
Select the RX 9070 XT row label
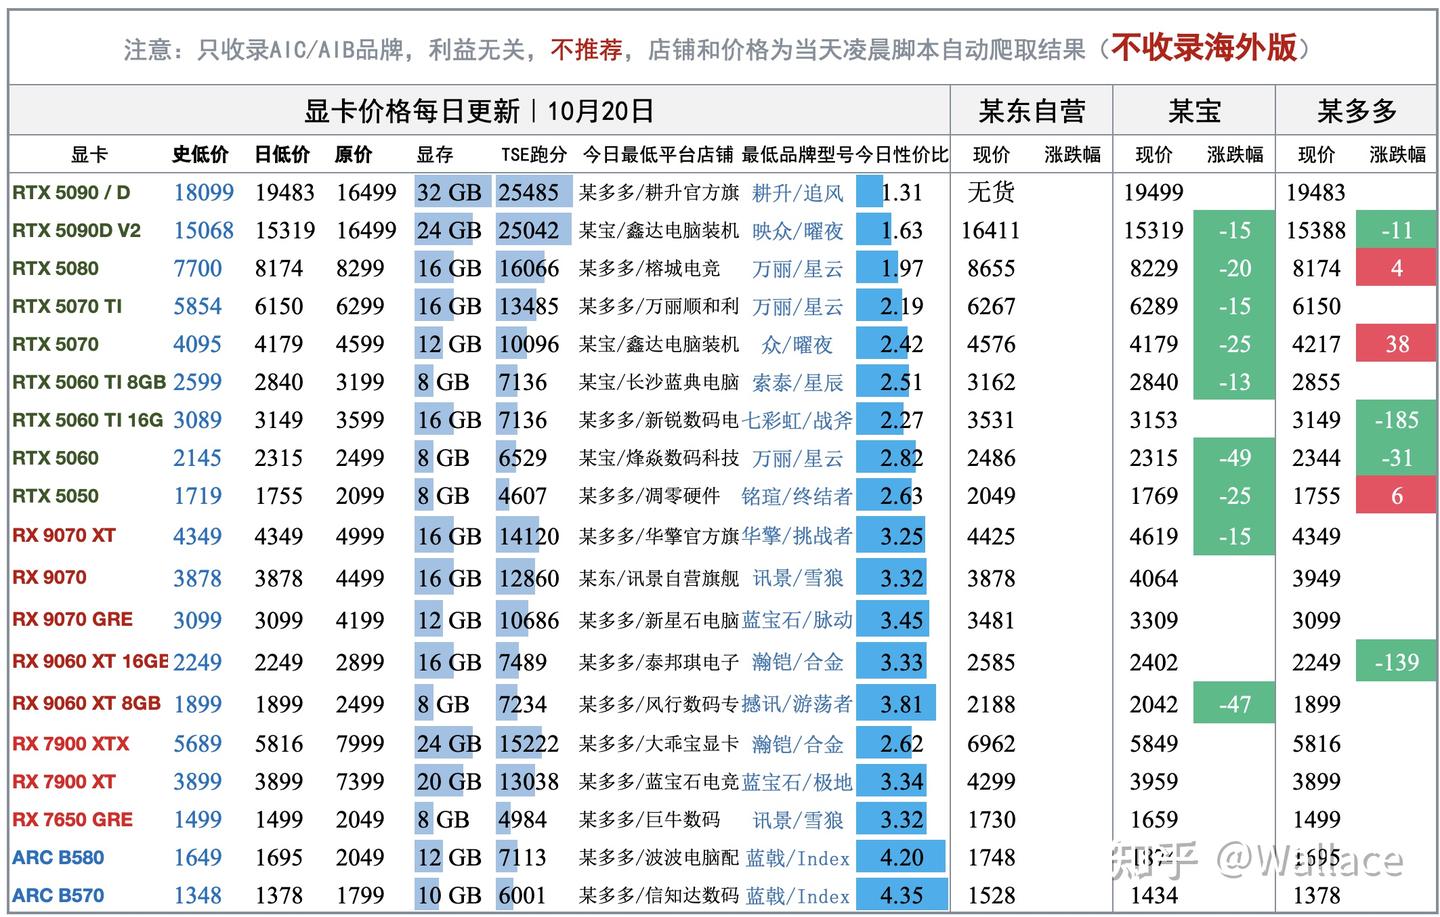click(x=64, y=535)
